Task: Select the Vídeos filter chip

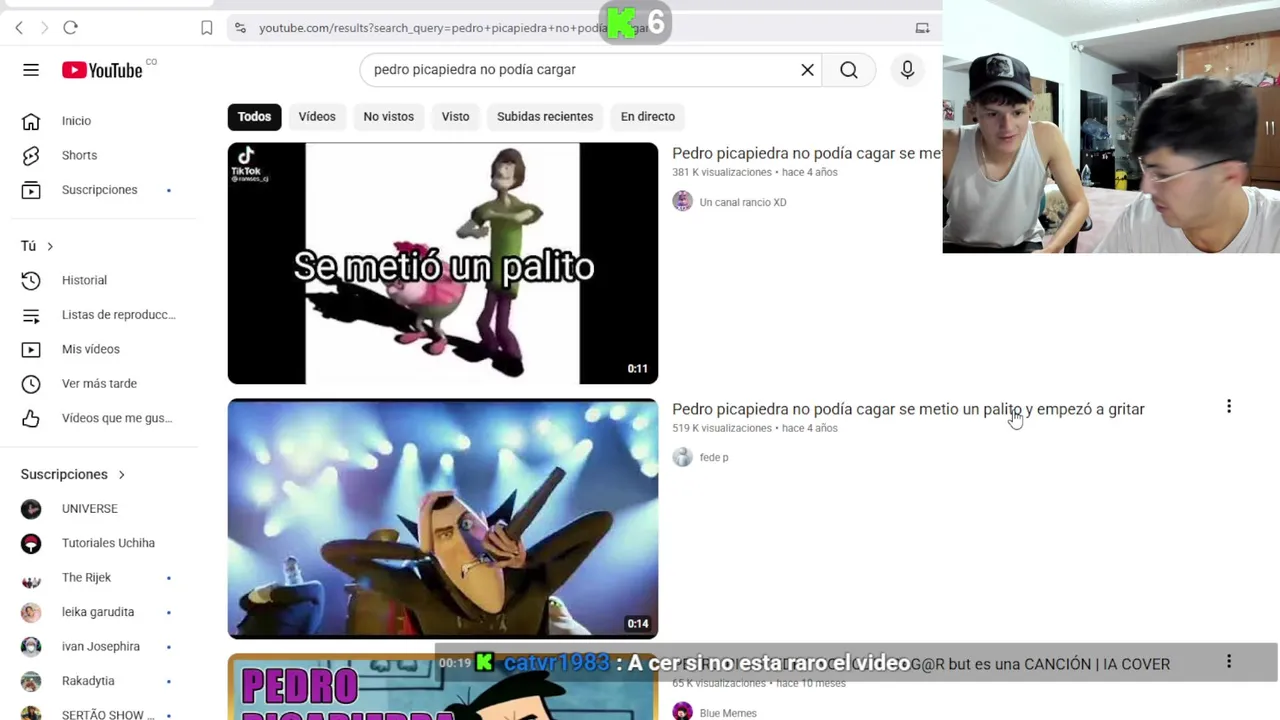Action: (317, 117)
